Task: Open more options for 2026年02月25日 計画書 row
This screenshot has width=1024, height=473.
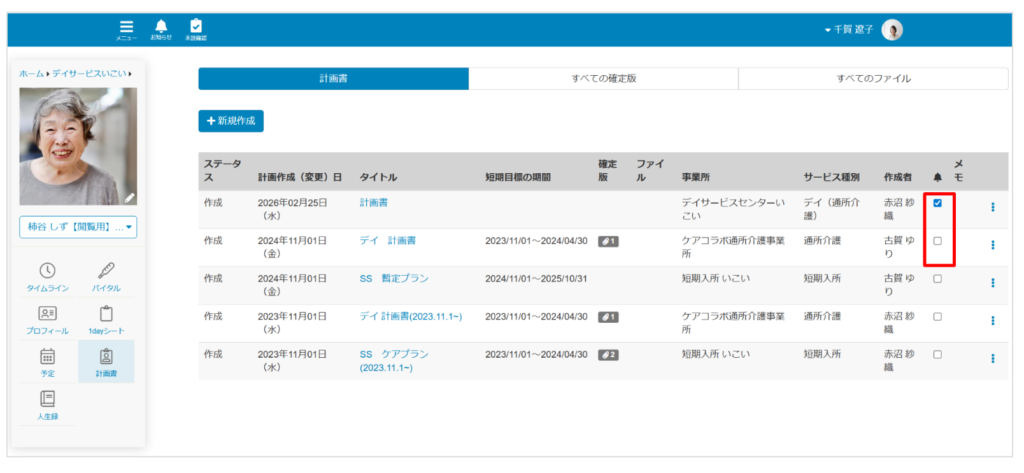Action: 993,207
